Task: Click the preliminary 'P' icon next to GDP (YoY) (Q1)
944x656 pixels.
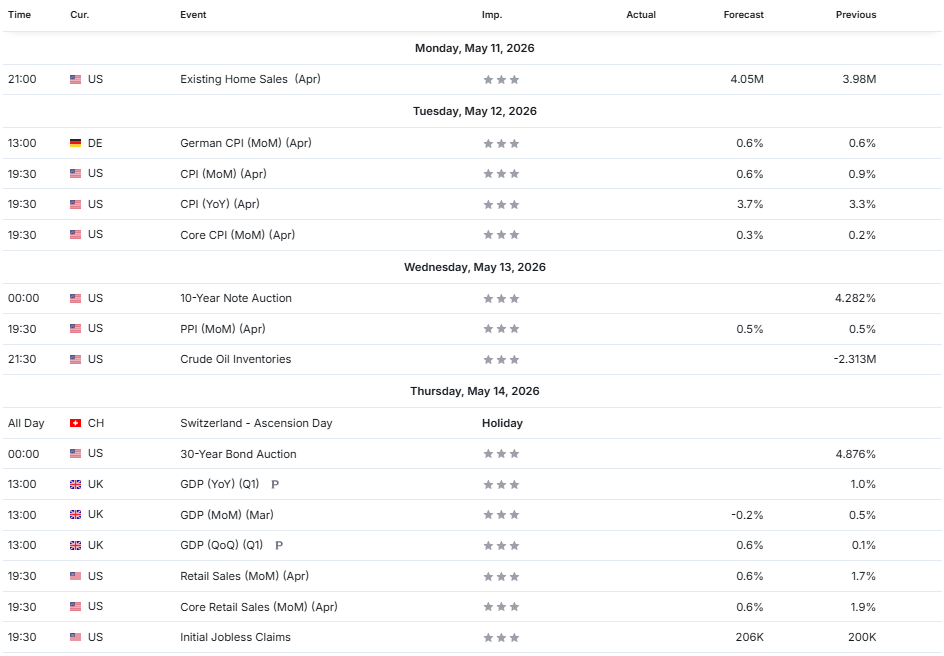Action: [275, 484]
